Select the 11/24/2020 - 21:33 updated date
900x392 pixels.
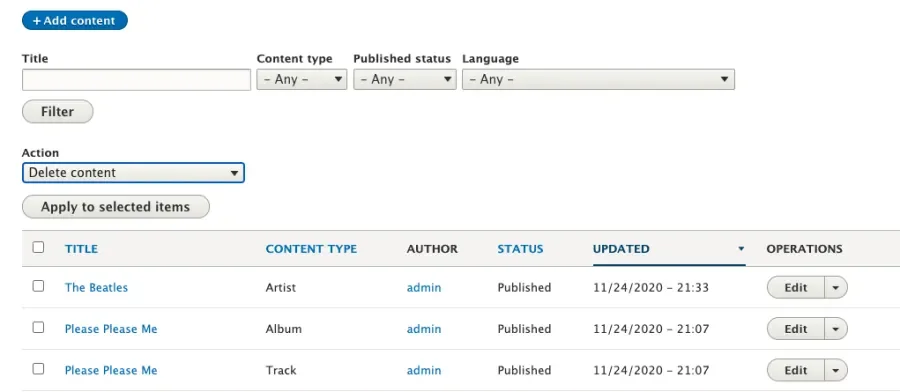point(651,288)
